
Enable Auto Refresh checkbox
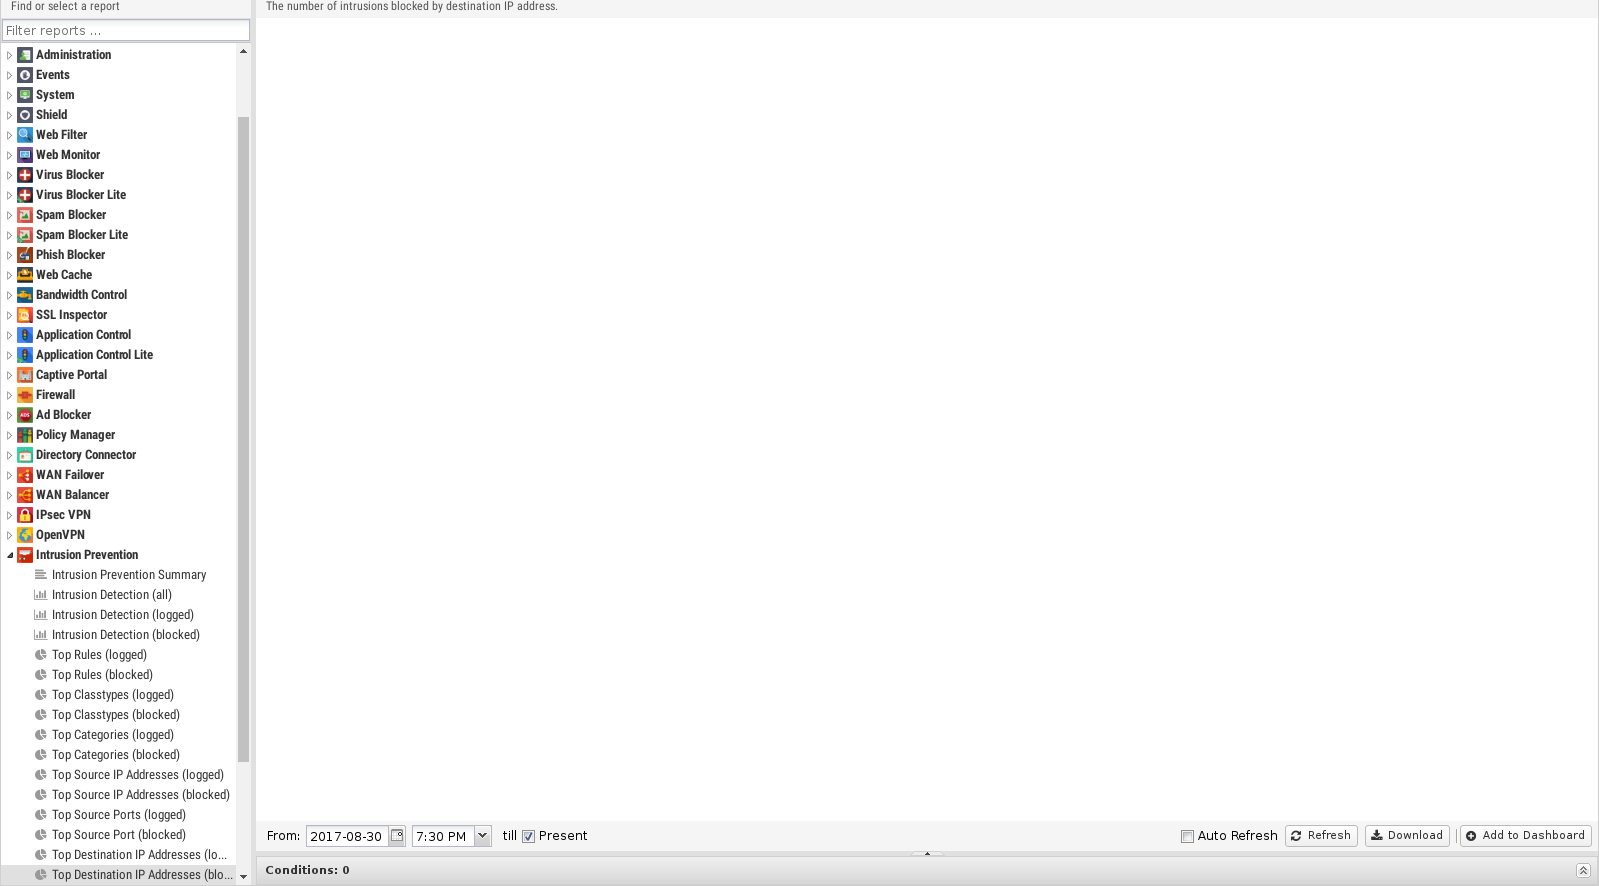[x=1187, y=837]
